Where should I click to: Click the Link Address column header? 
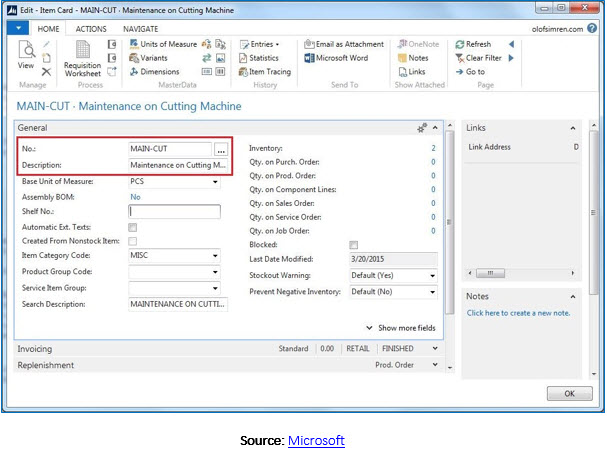[489, 147]
